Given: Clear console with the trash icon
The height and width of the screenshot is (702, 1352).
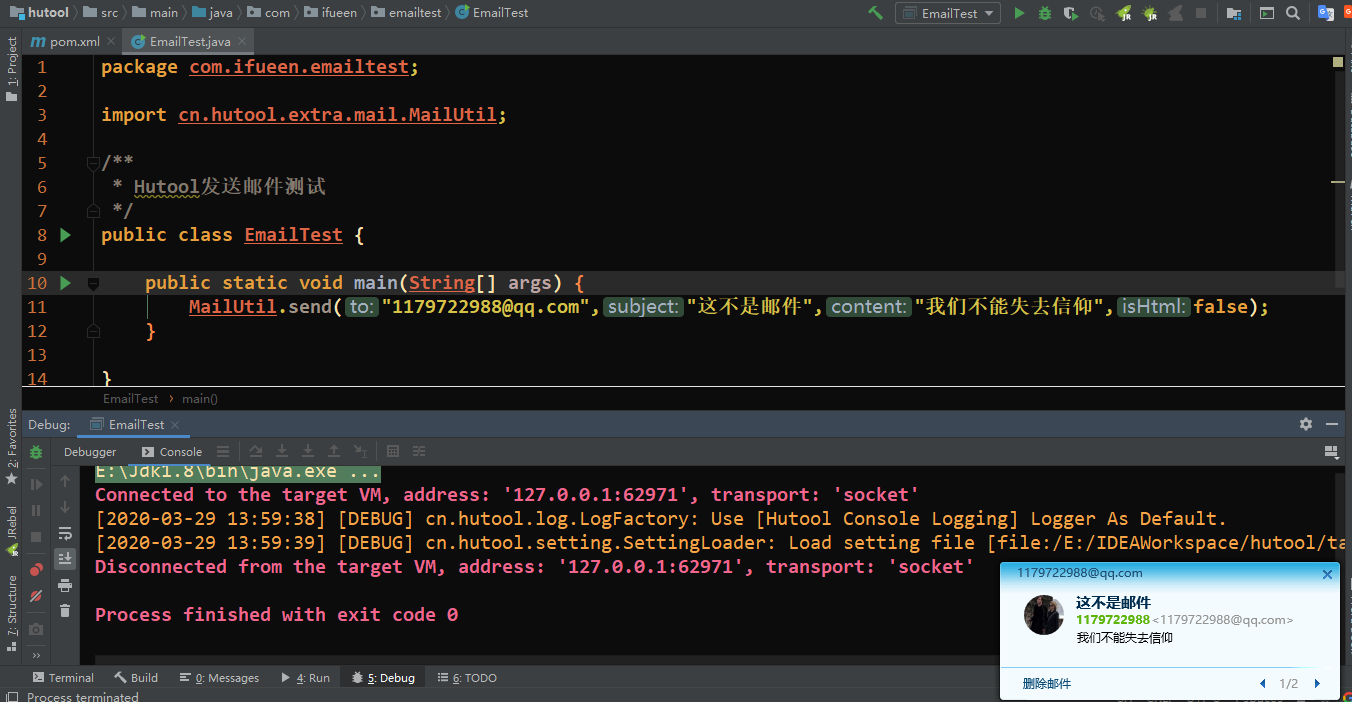Looking at the screenshot, I should [x=65, y=610].
